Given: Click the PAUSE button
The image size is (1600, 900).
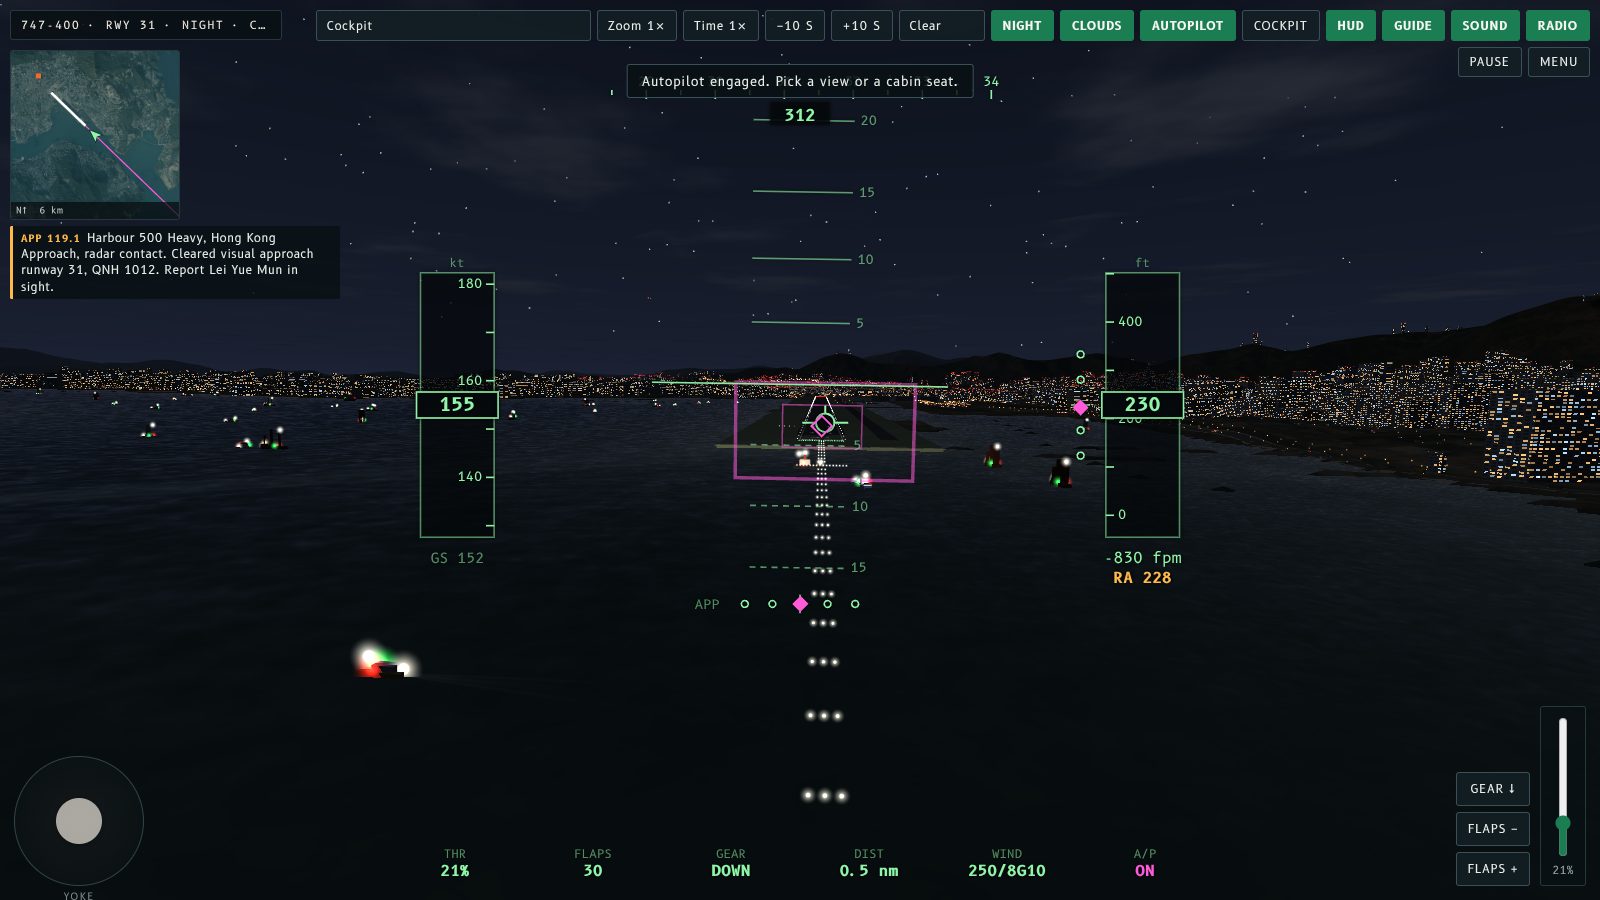Looking at the screenshot, I should [1489, 62].
